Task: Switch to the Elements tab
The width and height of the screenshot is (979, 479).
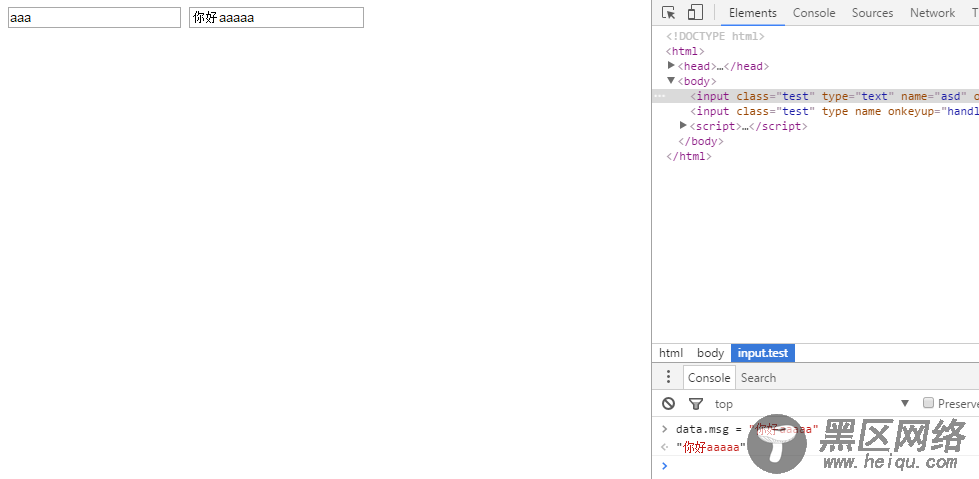Action: click(x=752, y=12)
